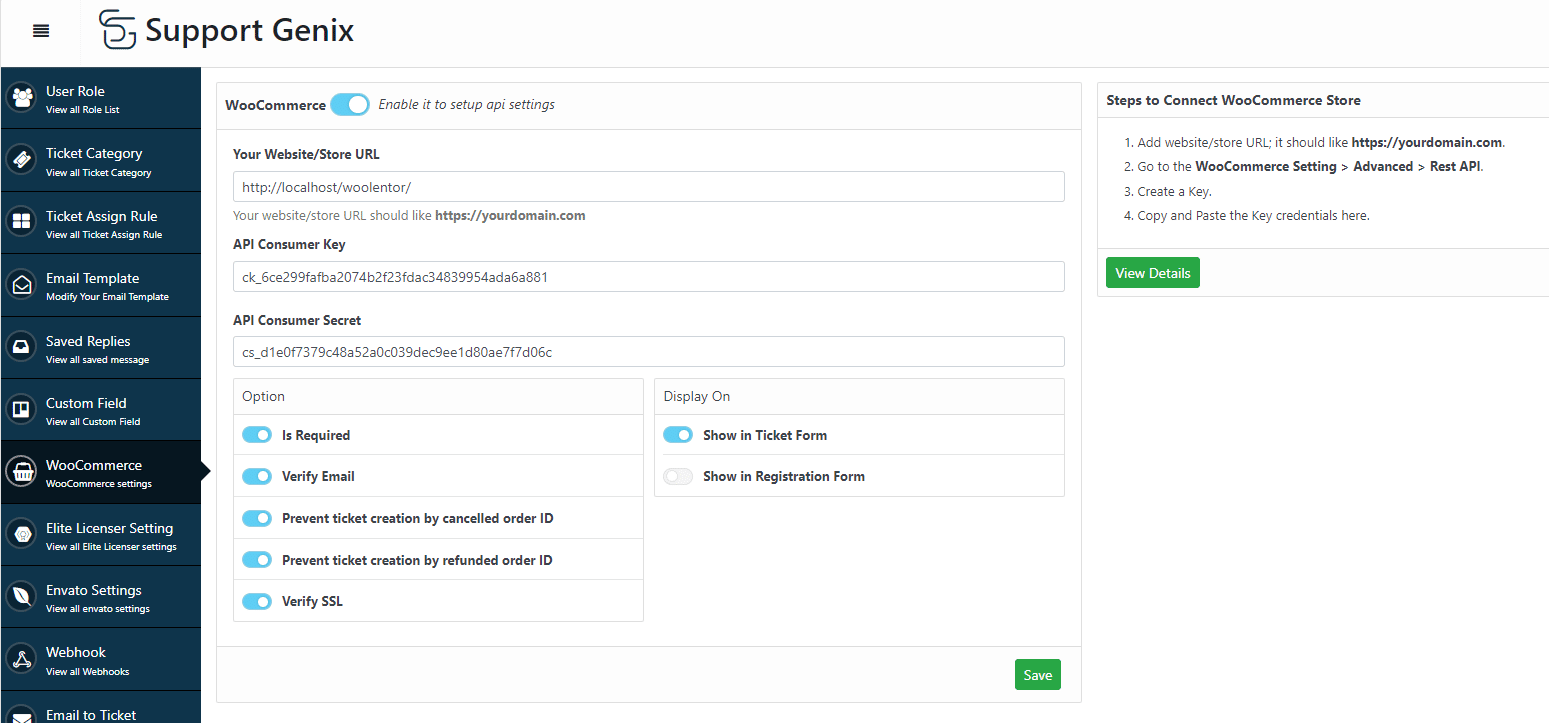1549x723 pixels.
Task: Select the Custom Field icon
Action: tap(22, 409)
